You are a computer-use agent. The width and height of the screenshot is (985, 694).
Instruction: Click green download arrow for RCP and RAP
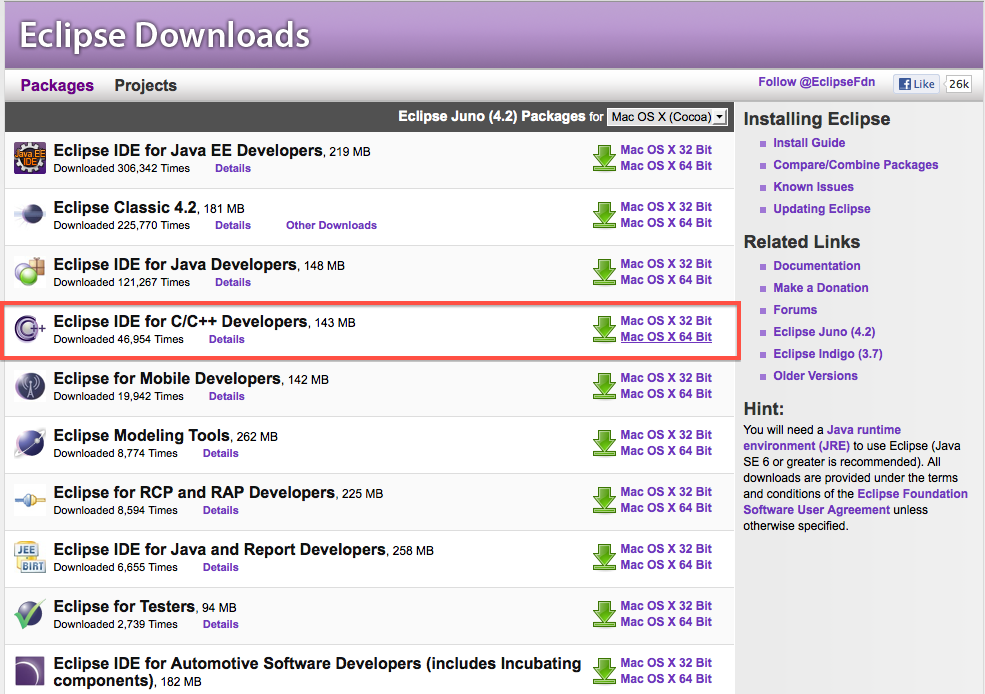[604, 501]
